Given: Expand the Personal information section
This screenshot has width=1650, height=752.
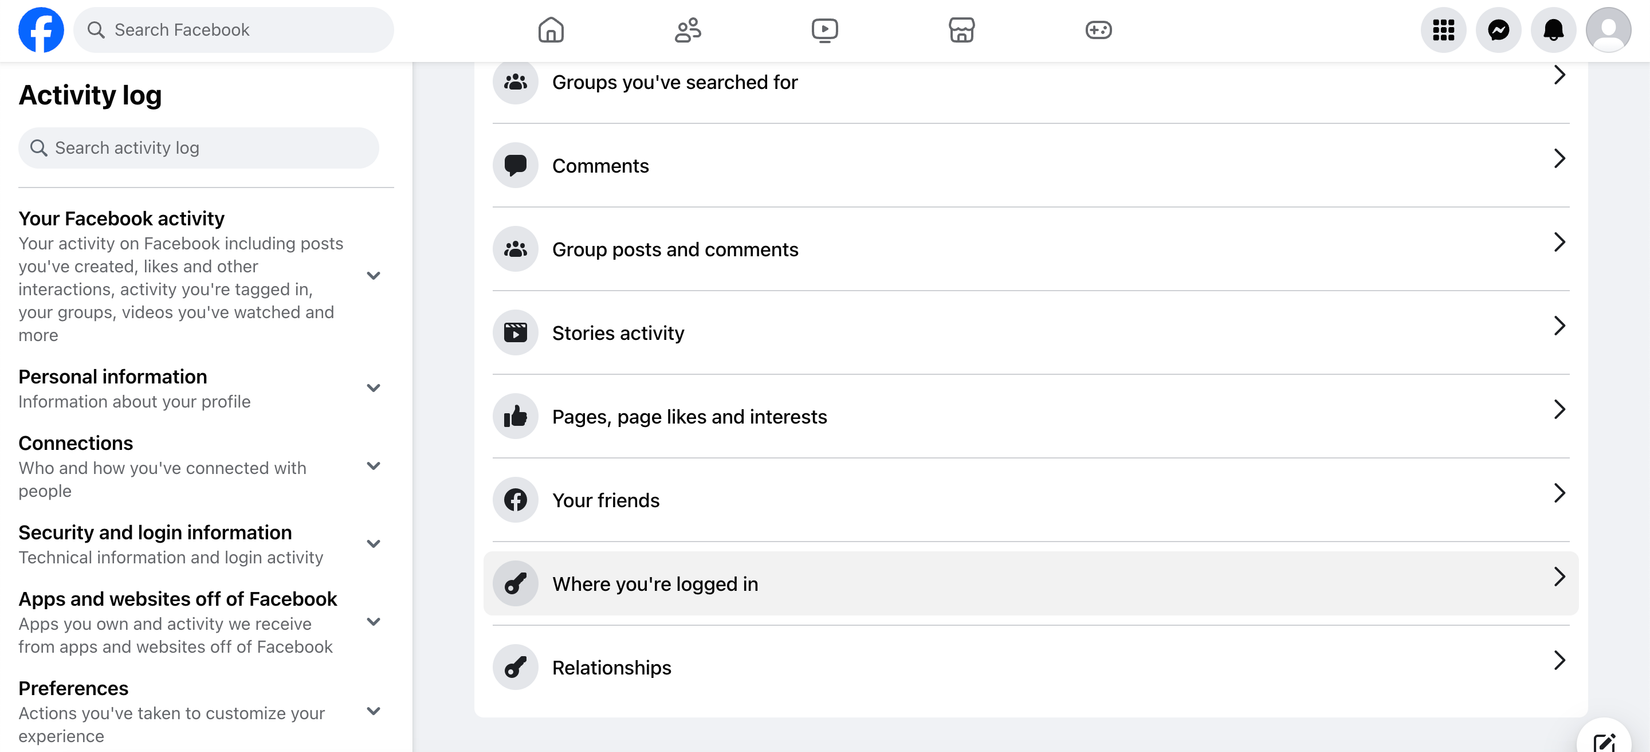Looking at the screenshot, I should point(373,388).
